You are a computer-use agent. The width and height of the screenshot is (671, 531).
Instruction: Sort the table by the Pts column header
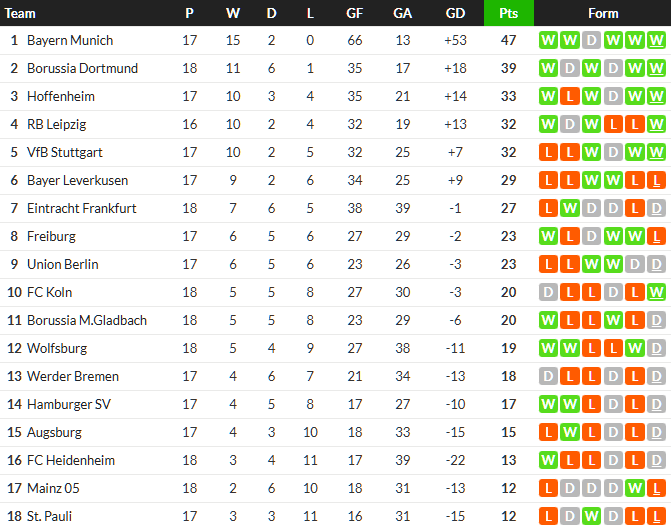(508, 13)
